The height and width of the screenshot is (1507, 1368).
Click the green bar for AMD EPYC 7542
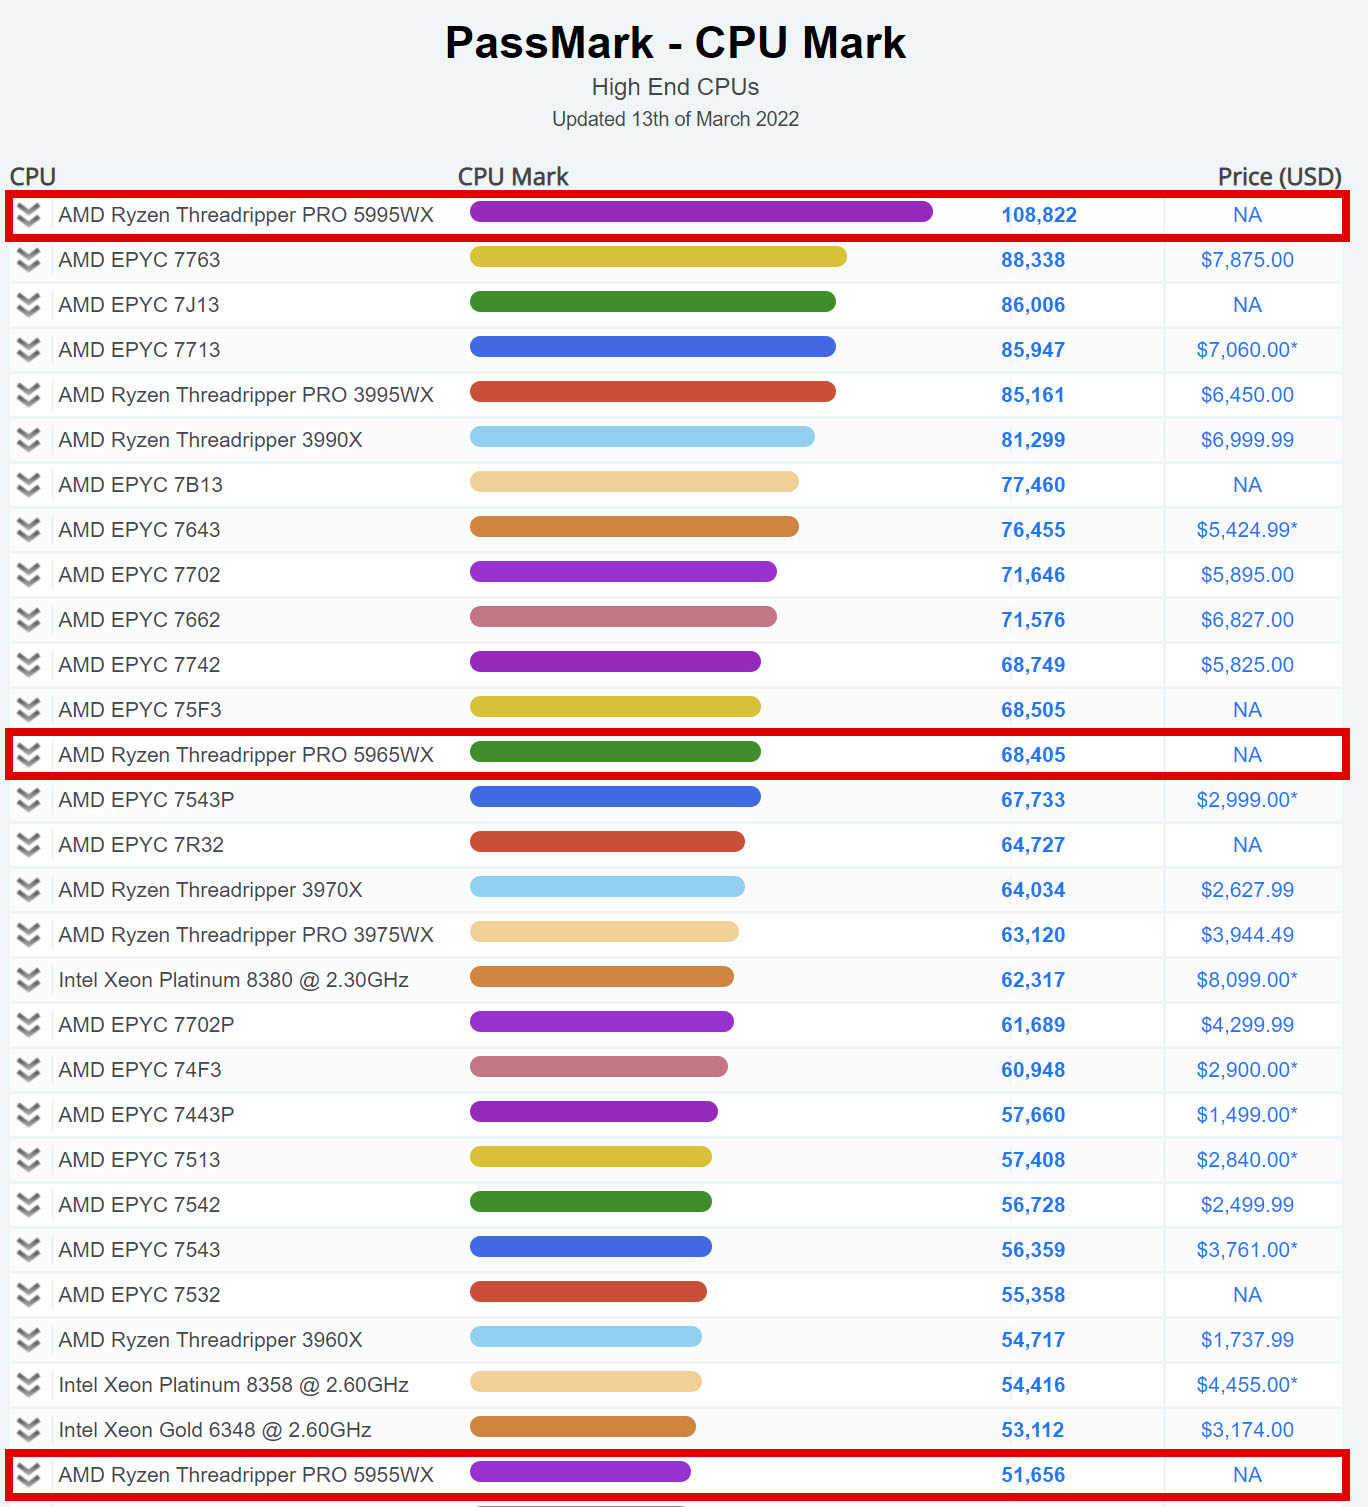[591, 1202]
